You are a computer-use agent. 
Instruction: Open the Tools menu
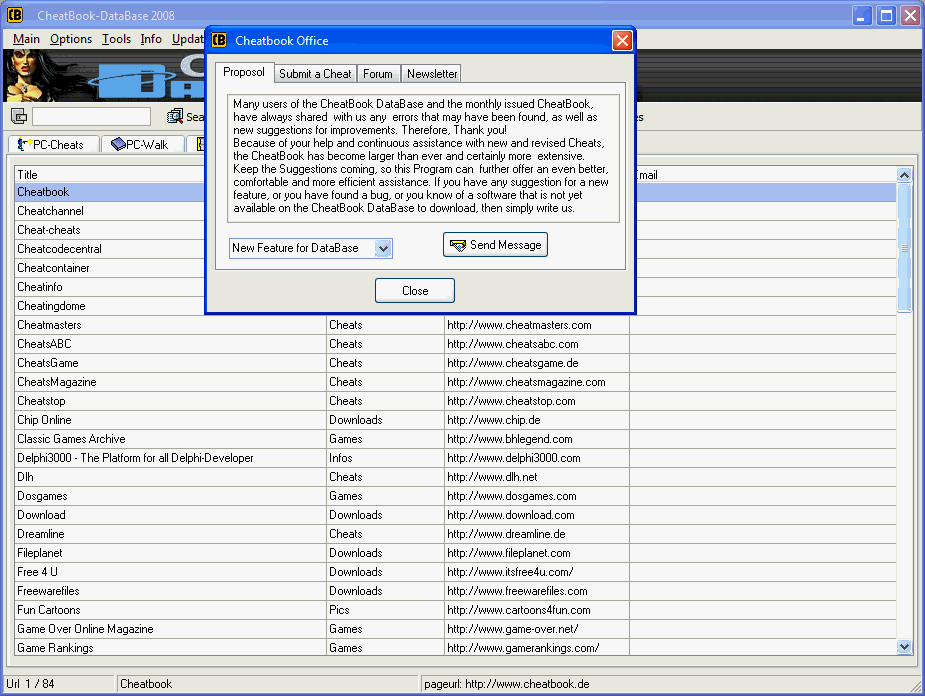pyautogui.click(x=116, y=39)
